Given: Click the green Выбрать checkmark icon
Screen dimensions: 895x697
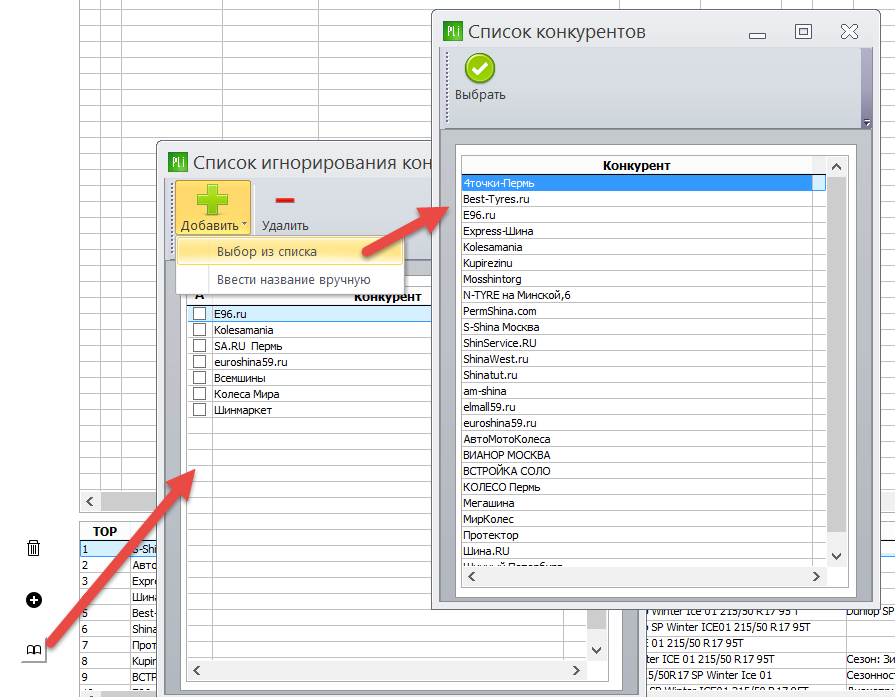Looking at the screenshot, I should coord(479,69).
